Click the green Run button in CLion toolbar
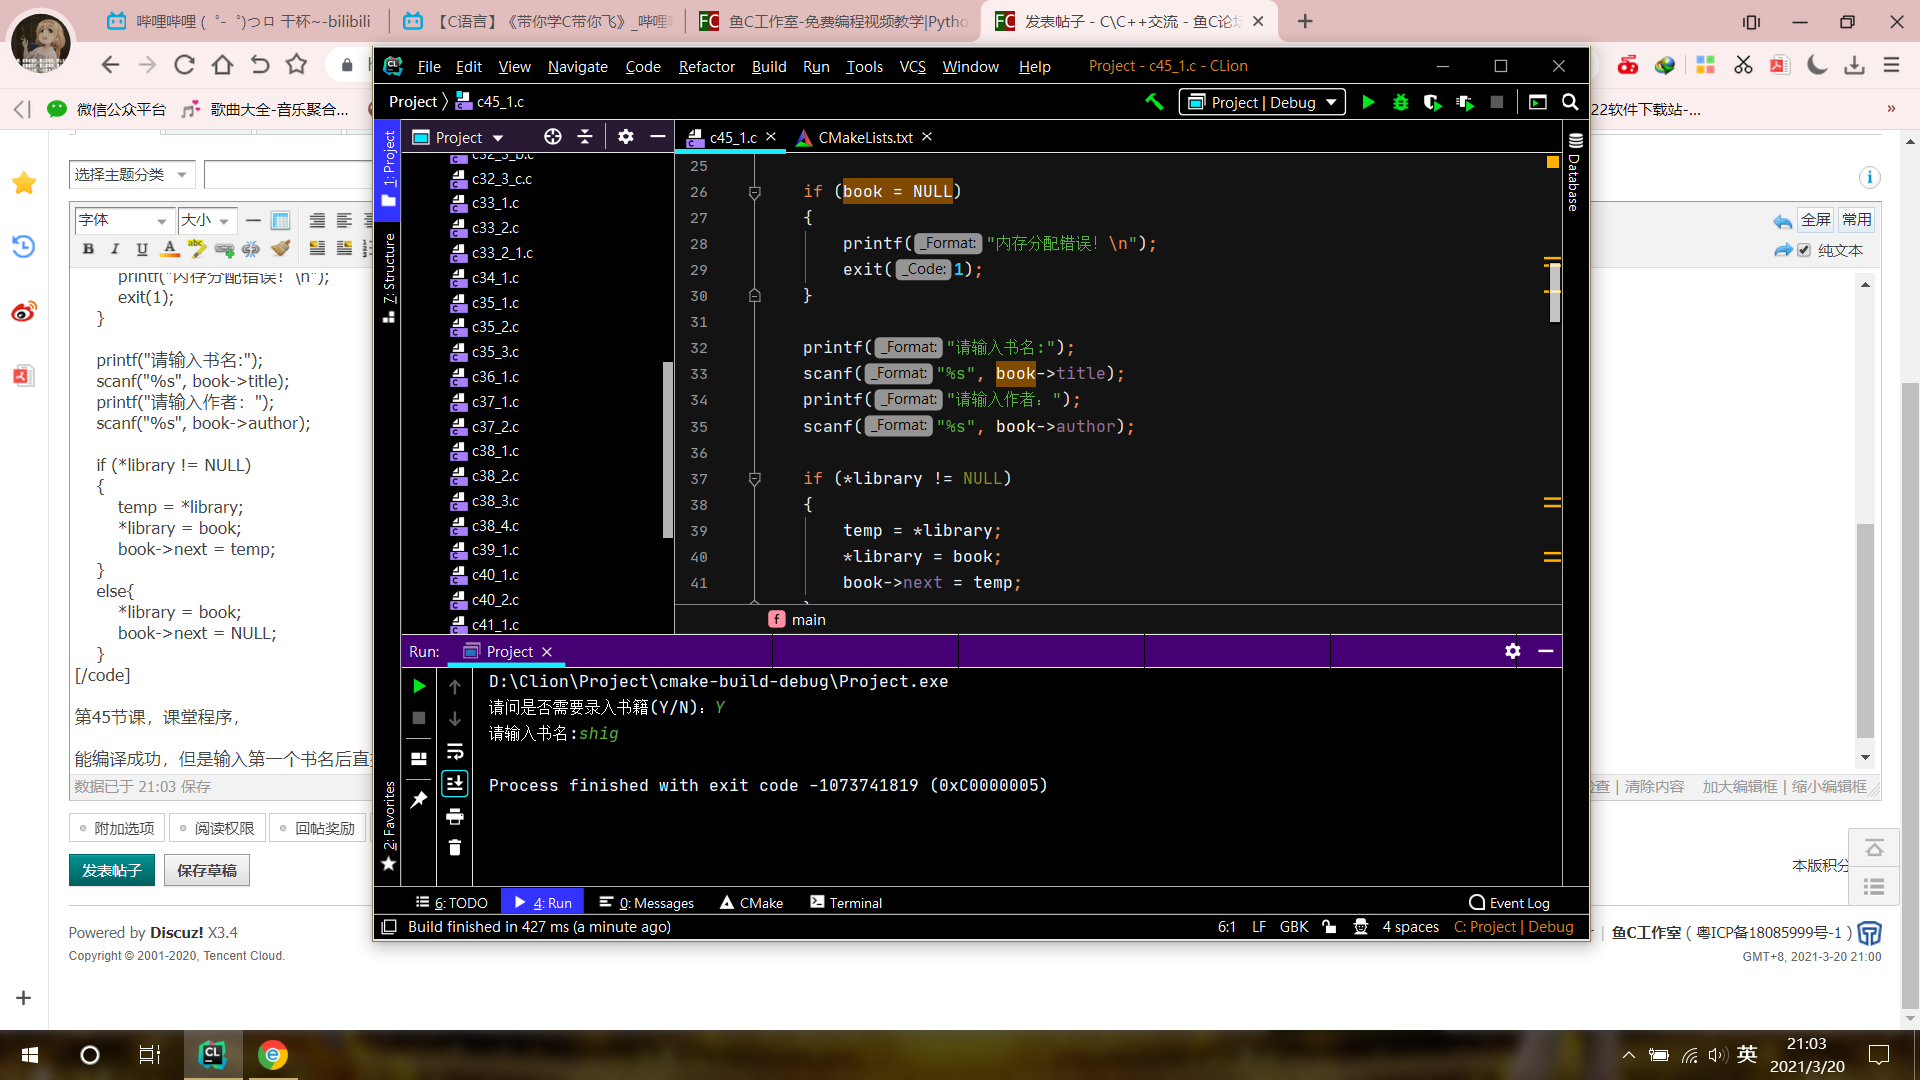Image resolution: width=1920 pixels, height=1080 pixels. click(1368, 102)
